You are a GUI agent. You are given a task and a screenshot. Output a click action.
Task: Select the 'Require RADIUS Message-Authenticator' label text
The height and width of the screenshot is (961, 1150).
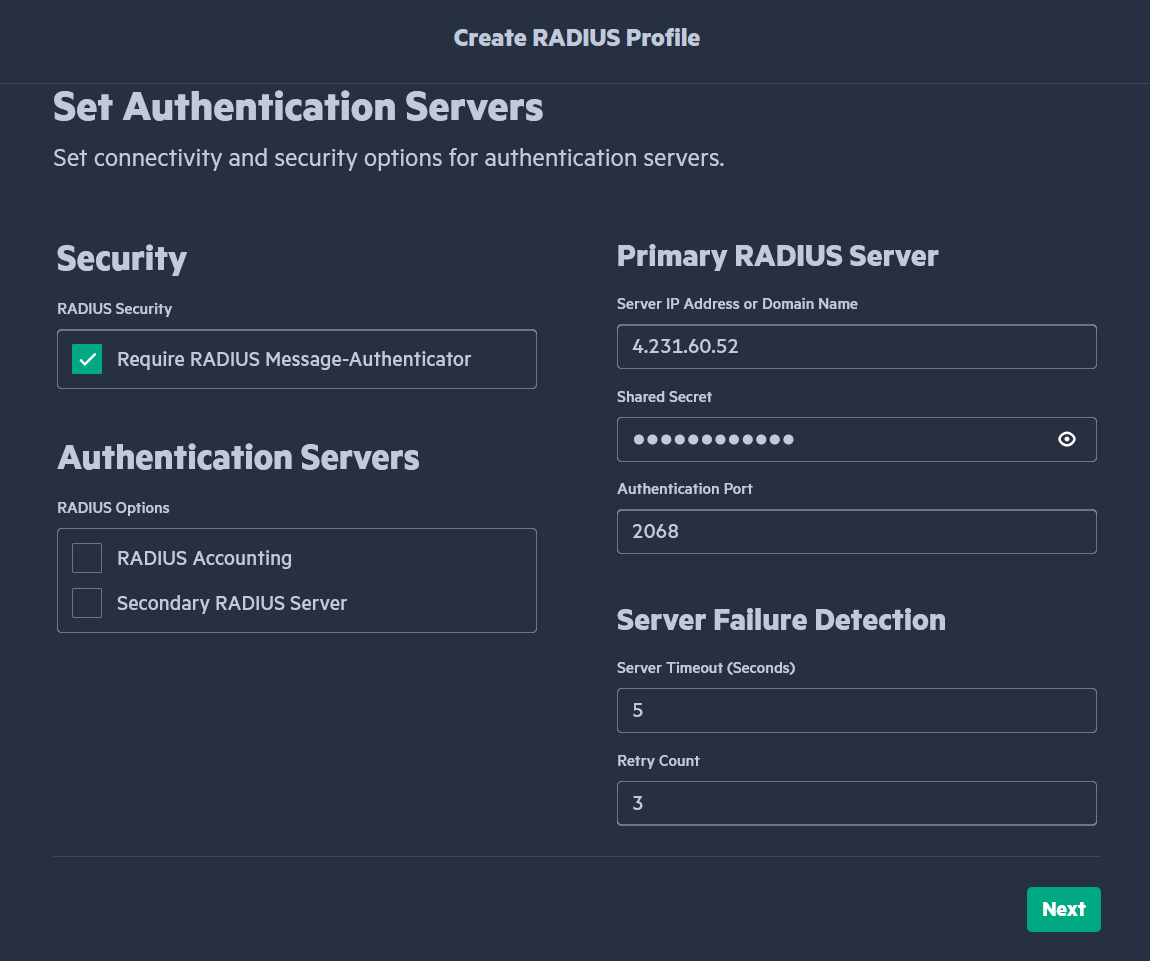coord(294,359)
